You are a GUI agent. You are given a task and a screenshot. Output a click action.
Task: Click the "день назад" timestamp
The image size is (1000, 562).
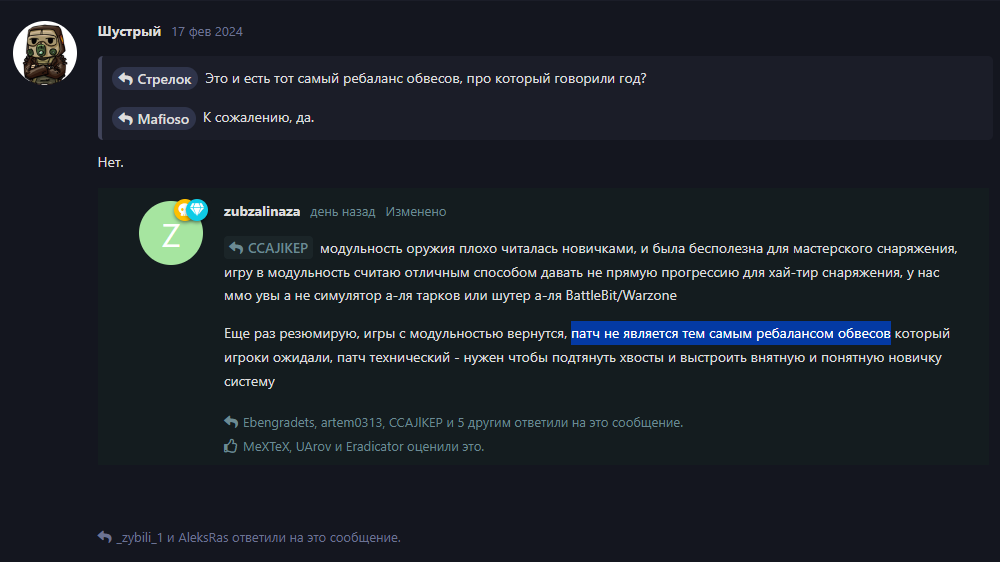point(343,212)
